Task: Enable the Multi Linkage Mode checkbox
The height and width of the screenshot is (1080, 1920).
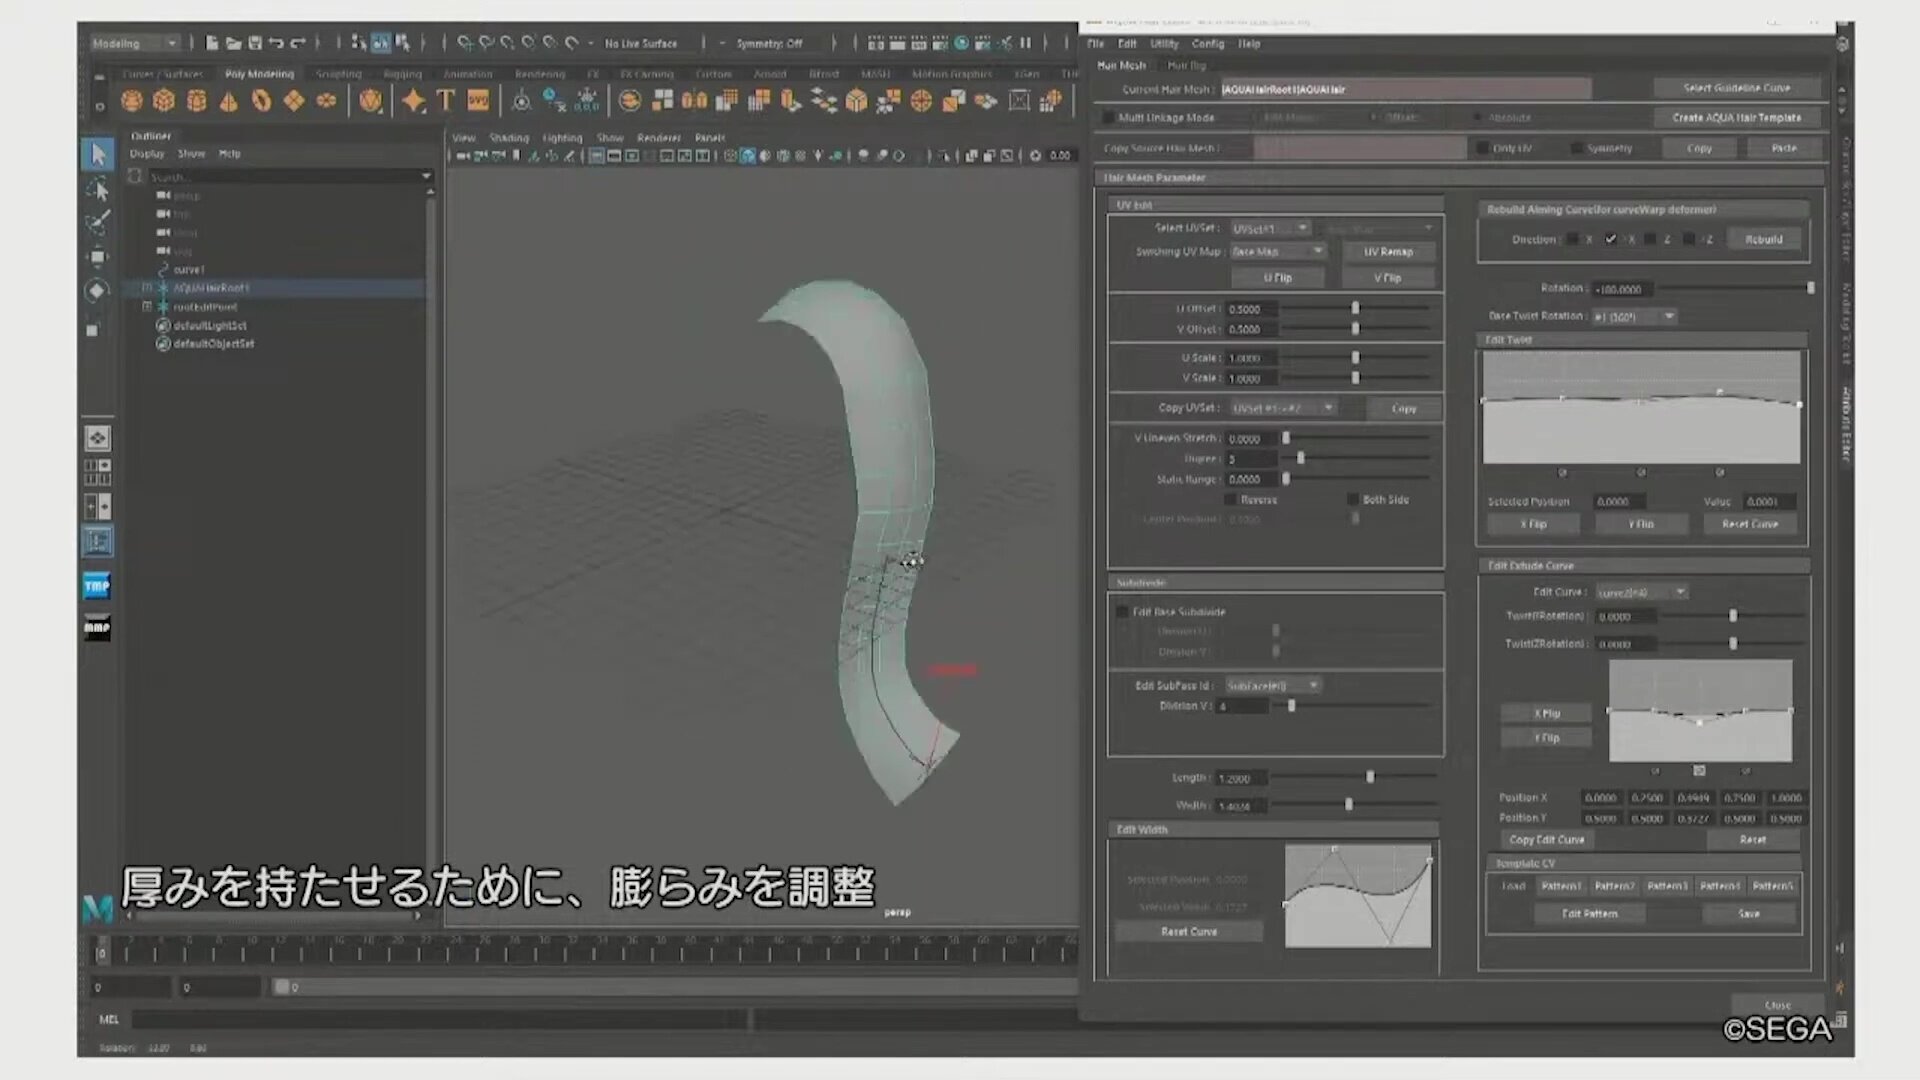Action: [1108, 118]
